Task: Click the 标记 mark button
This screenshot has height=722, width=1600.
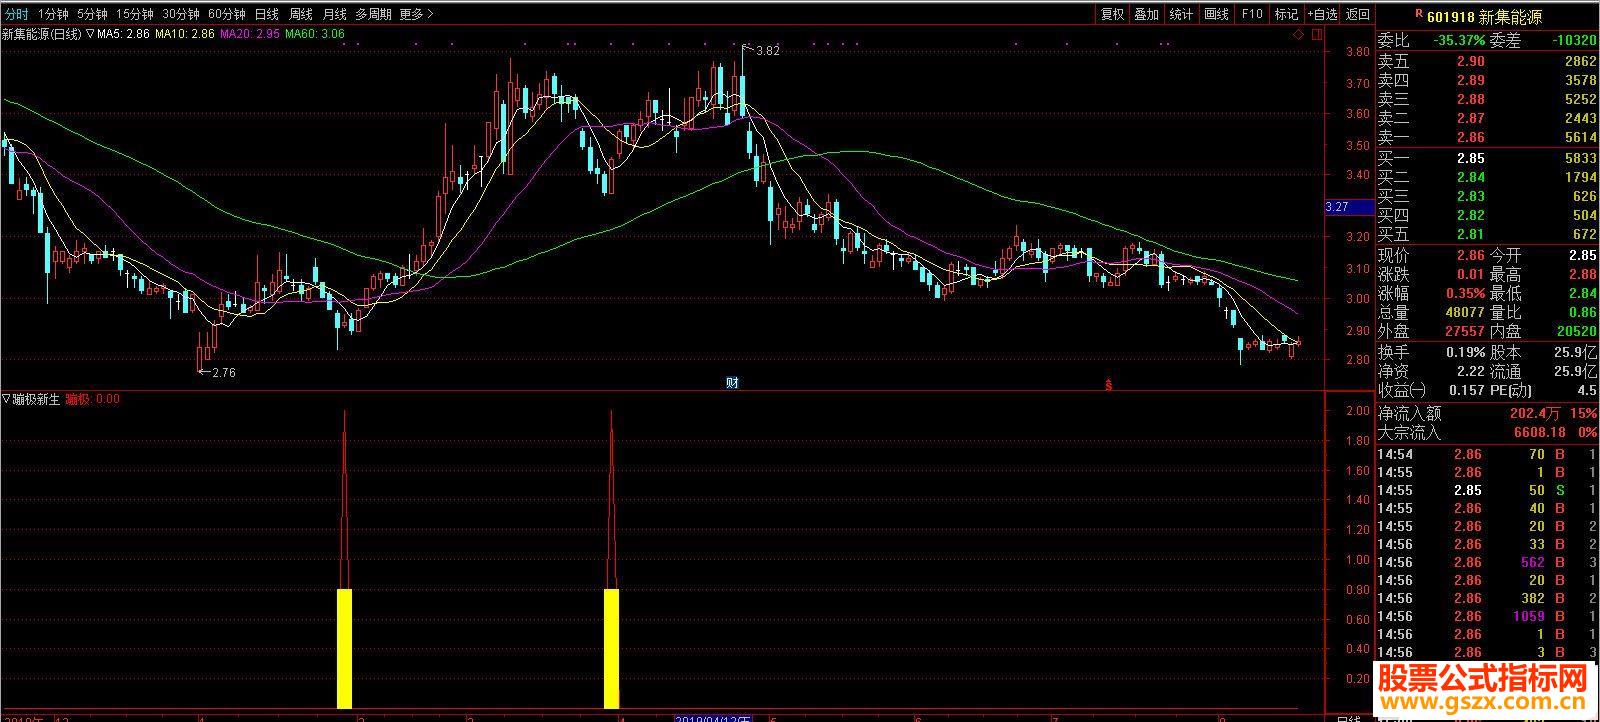Action: [x=1286, y=14]
